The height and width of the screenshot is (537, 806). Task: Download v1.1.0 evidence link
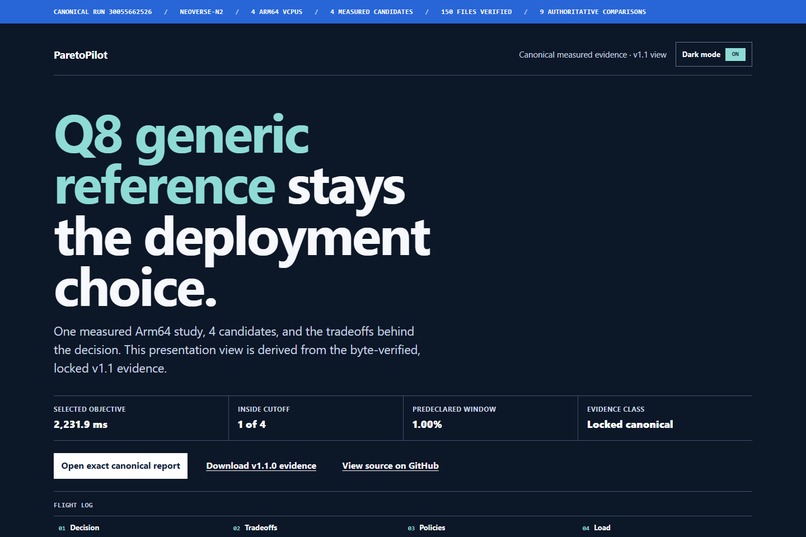[261, 466]
